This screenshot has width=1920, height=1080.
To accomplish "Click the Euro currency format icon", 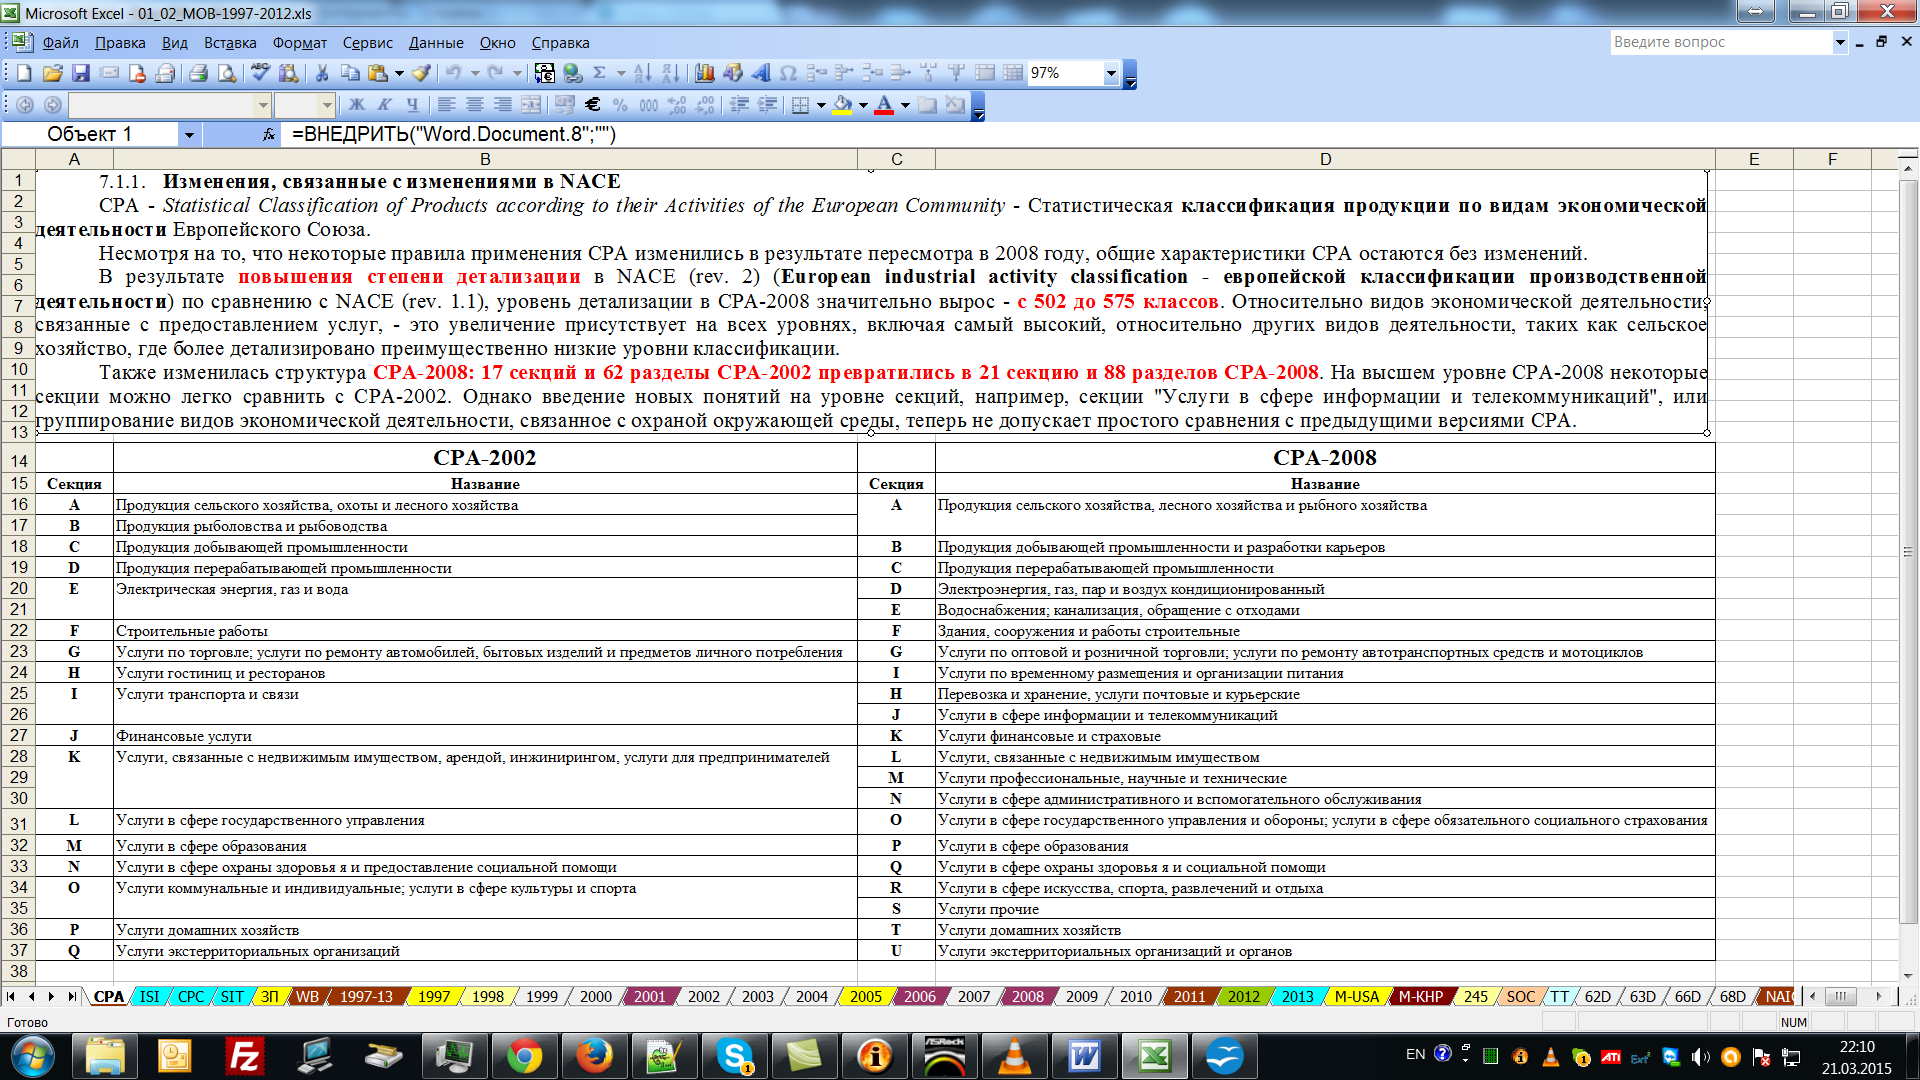I will 592,105.
